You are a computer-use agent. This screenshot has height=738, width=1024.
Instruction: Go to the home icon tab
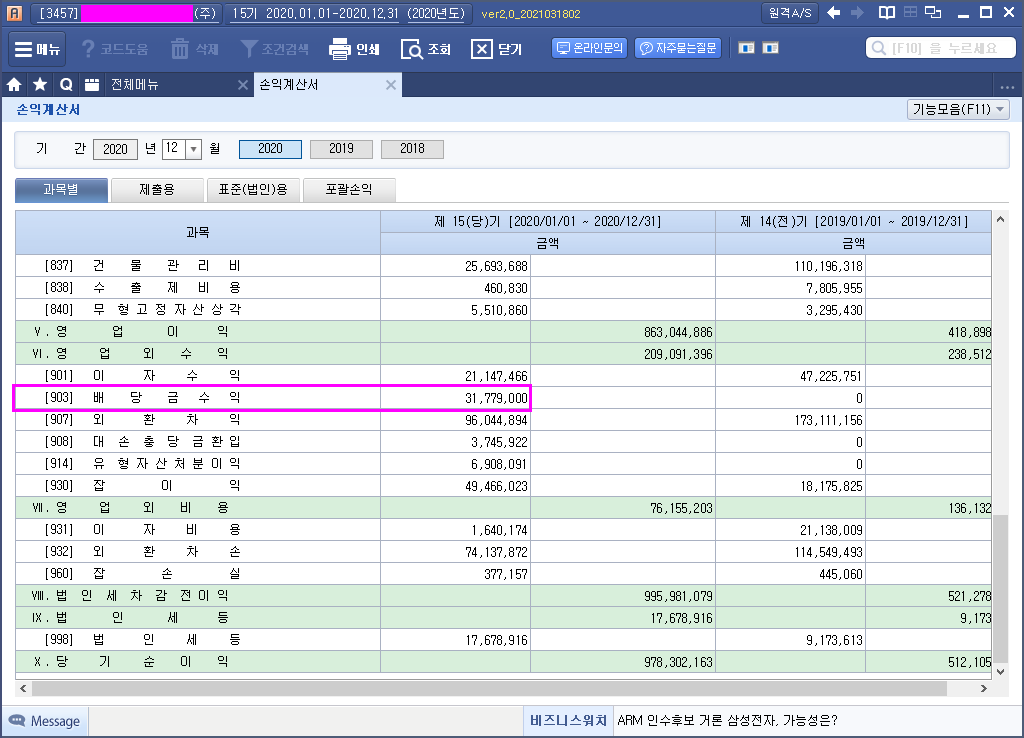14,85
